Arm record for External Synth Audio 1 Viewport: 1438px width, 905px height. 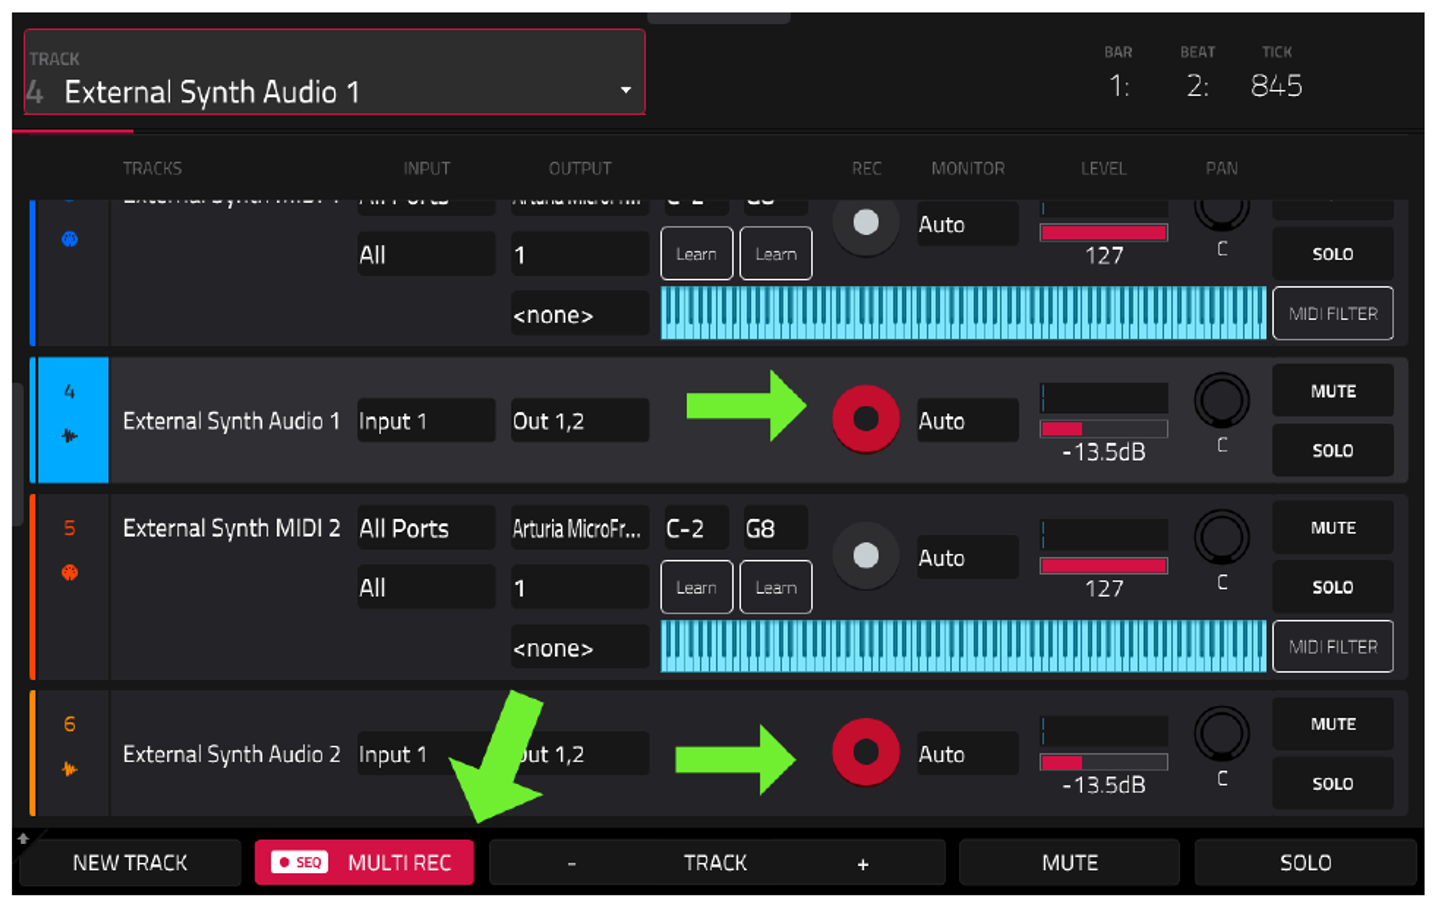click(866, 419)
